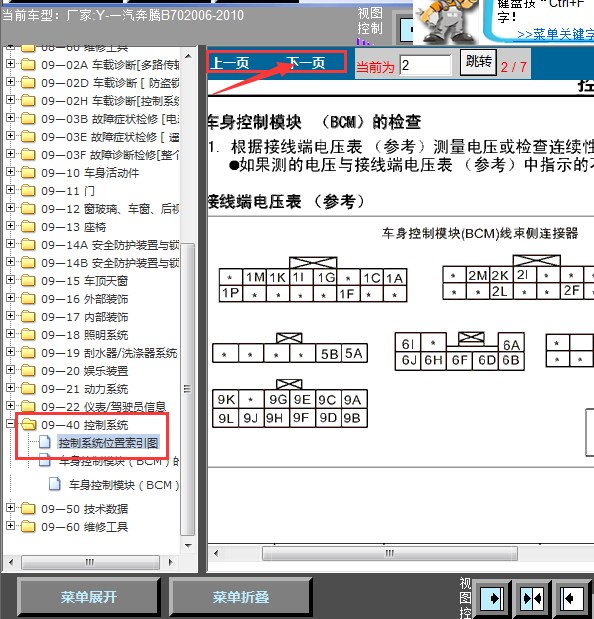
Task: Click the 跳转 jump button
Action: point(478,62)
